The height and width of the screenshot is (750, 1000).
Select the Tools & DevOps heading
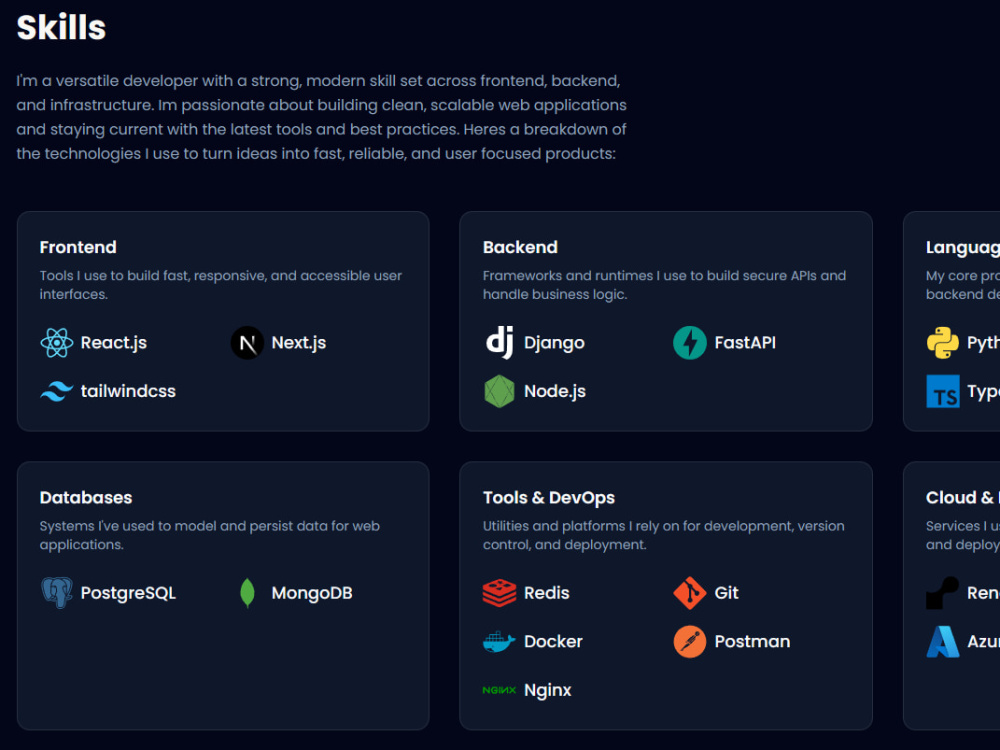click(x=548, y=498)
